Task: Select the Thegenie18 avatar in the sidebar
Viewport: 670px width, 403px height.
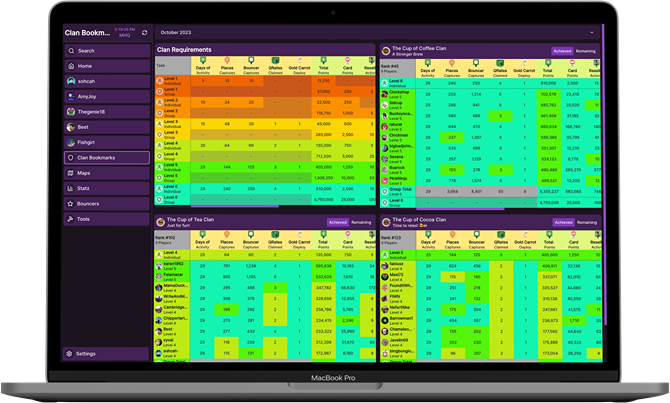Action: coord(71,111)
